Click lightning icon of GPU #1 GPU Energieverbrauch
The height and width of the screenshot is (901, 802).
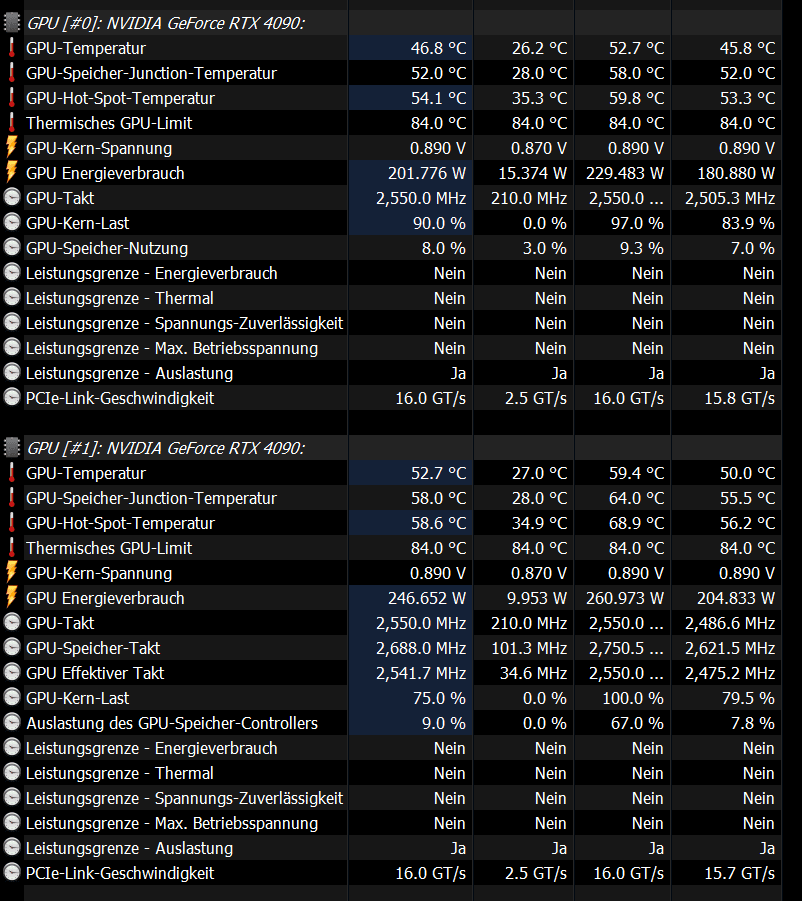[11, 598]
